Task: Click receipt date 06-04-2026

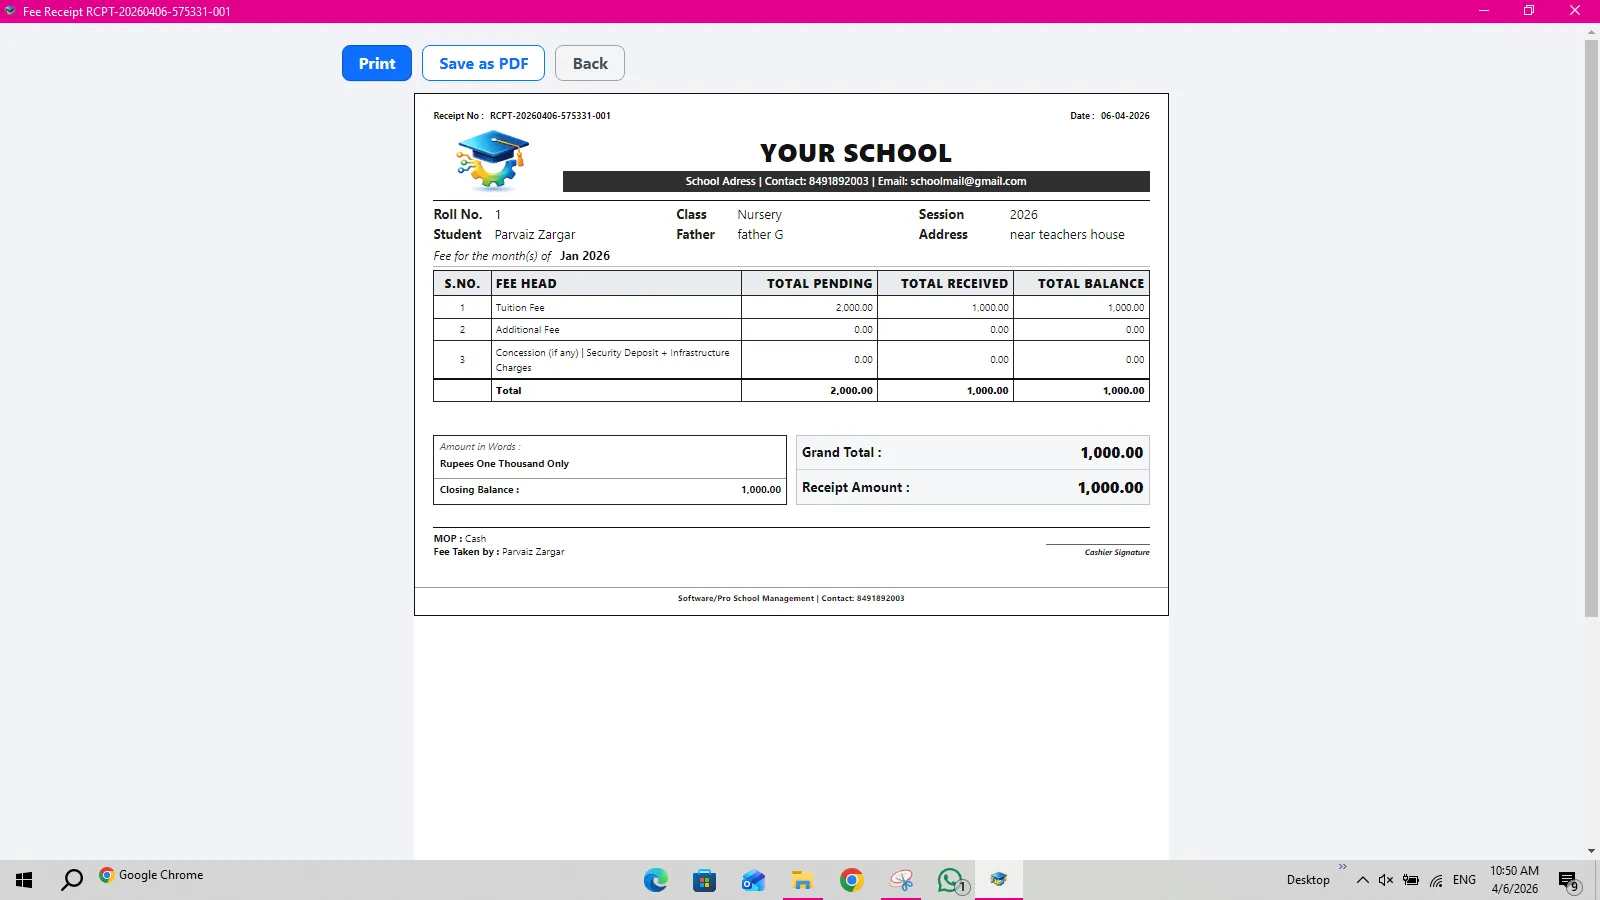Action: coord(1125,116)
